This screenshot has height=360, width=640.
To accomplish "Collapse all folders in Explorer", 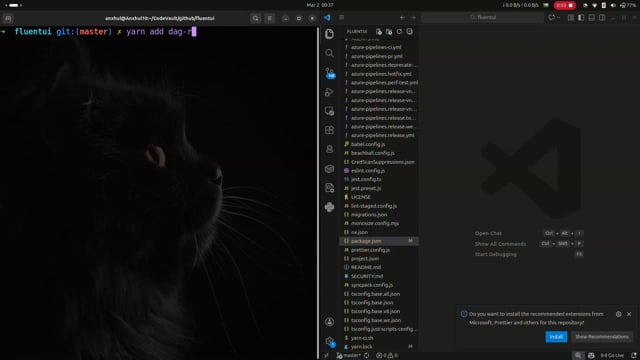I will click(x=409, y=31).
